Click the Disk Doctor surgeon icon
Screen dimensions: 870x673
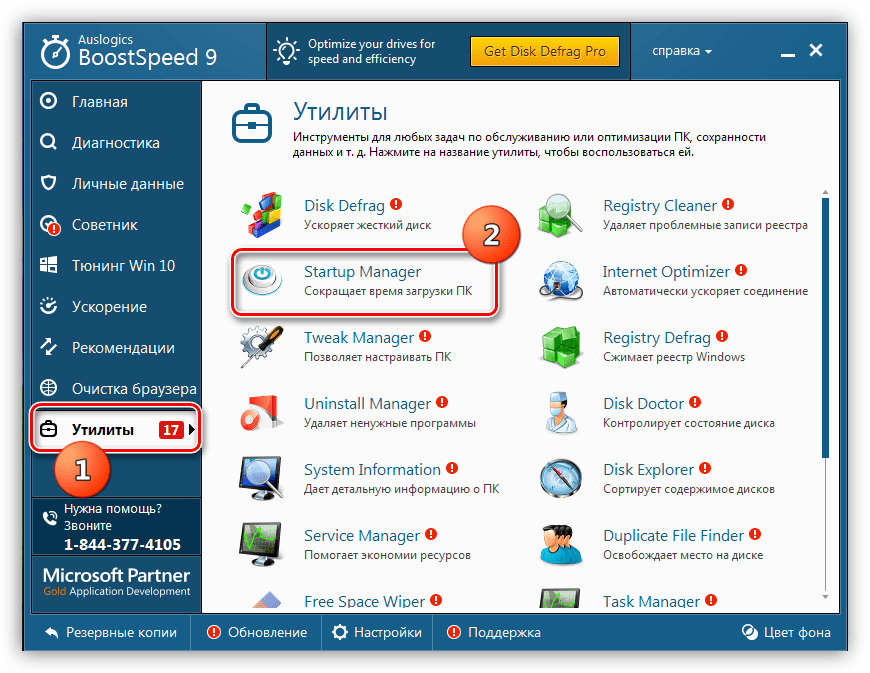(560, 412)
